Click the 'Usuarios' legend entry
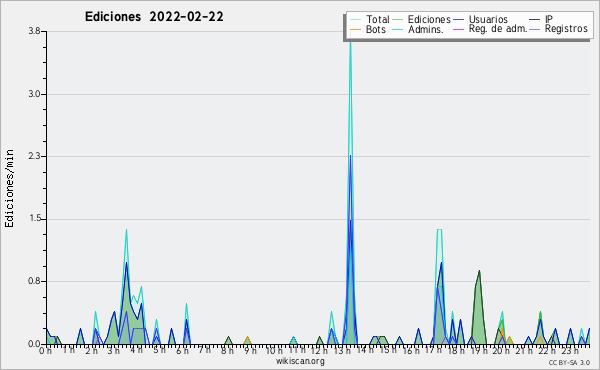 [x=481, y=19]
